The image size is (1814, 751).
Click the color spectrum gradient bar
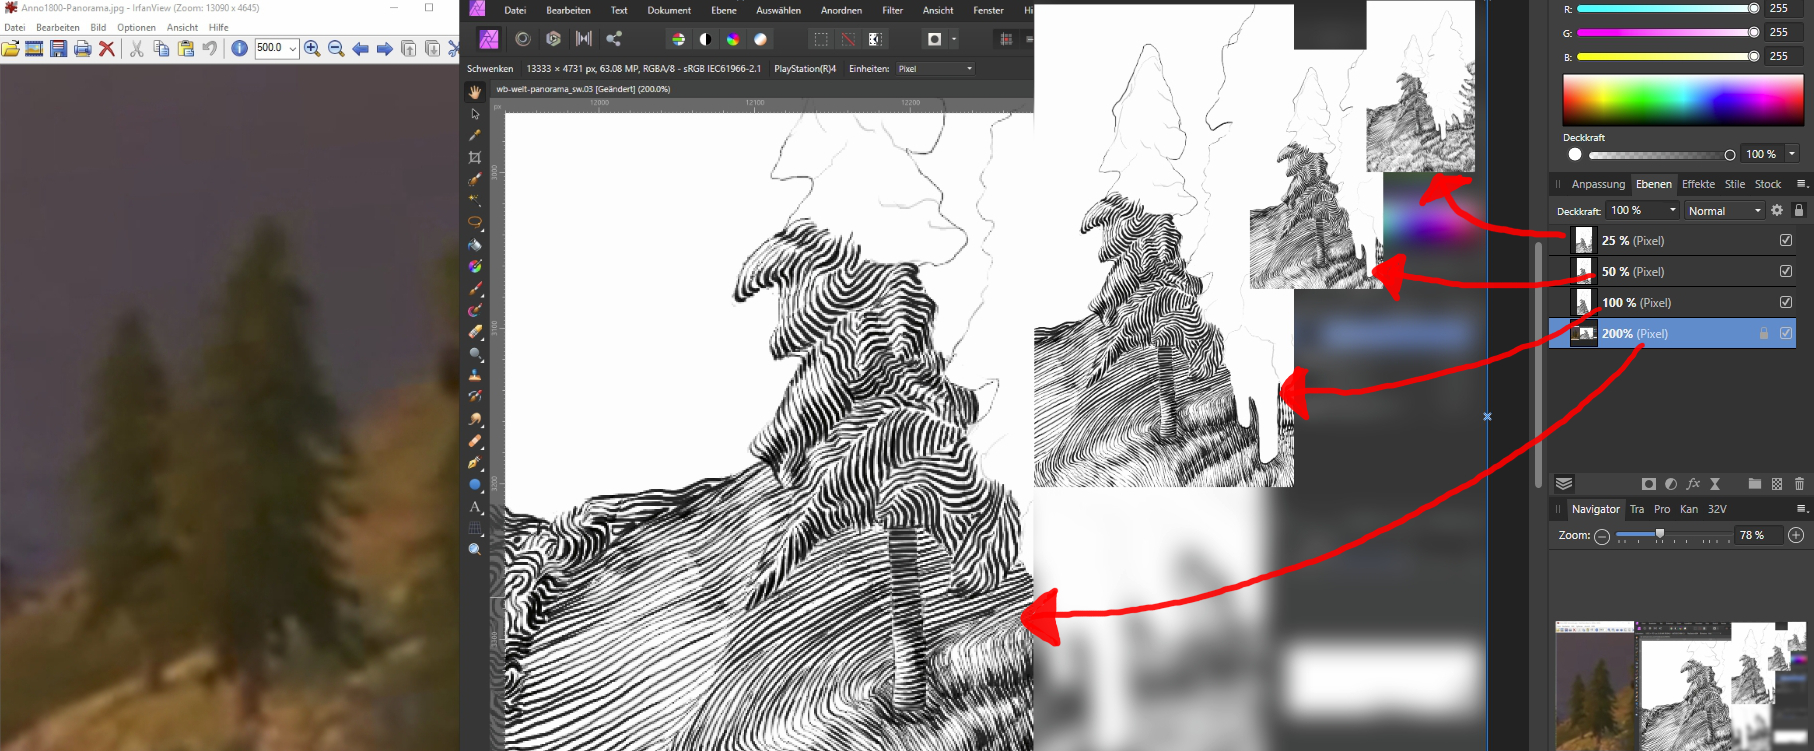[x=1683, y=100]
